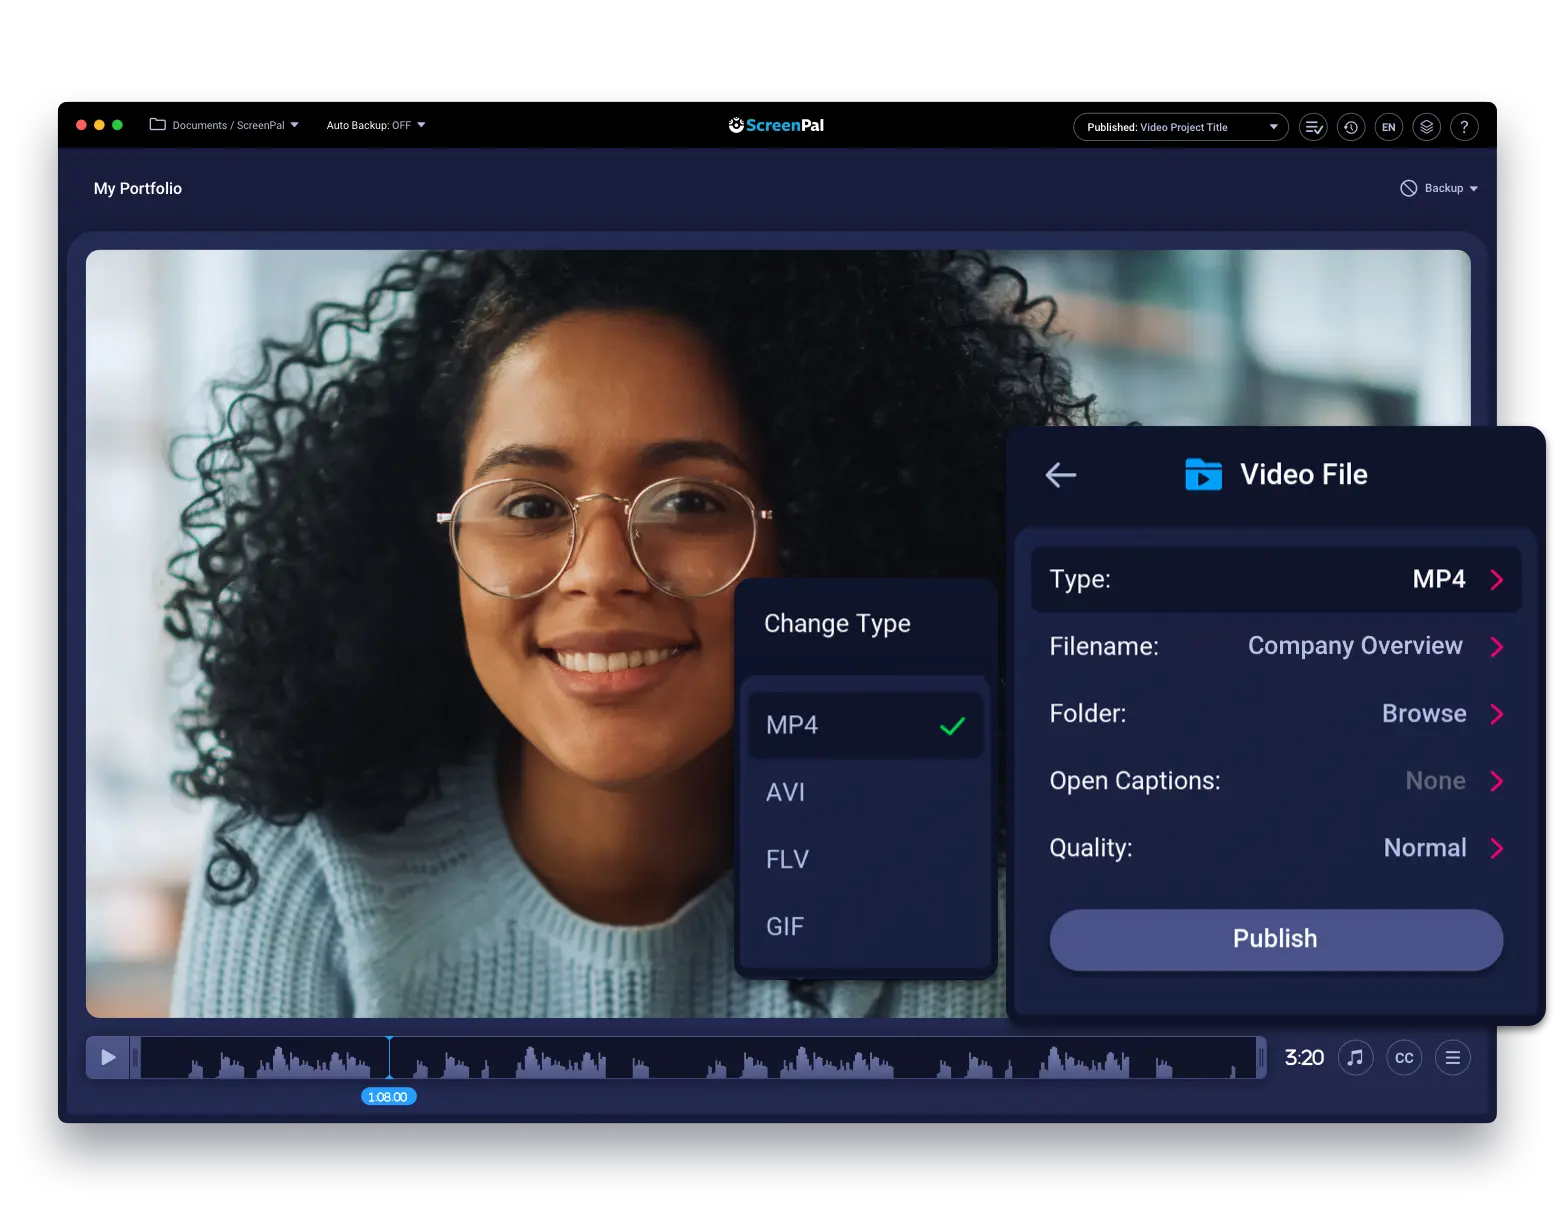This screenshot has width=1556, height=1226.
Task: Expand the Published: Video Project Title dropdown
Action: pos(1180,126)
